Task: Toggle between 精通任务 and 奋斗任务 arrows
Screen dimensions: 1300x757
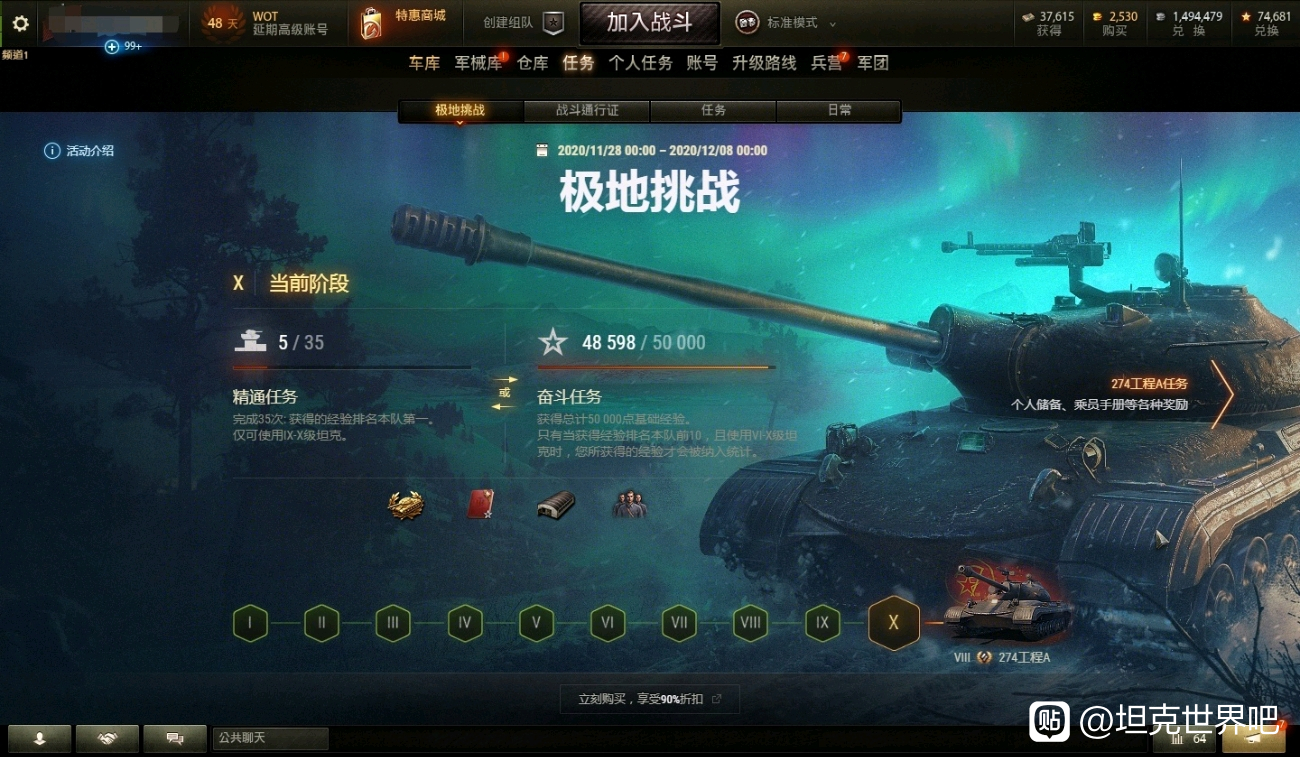Action: (504, 393)
